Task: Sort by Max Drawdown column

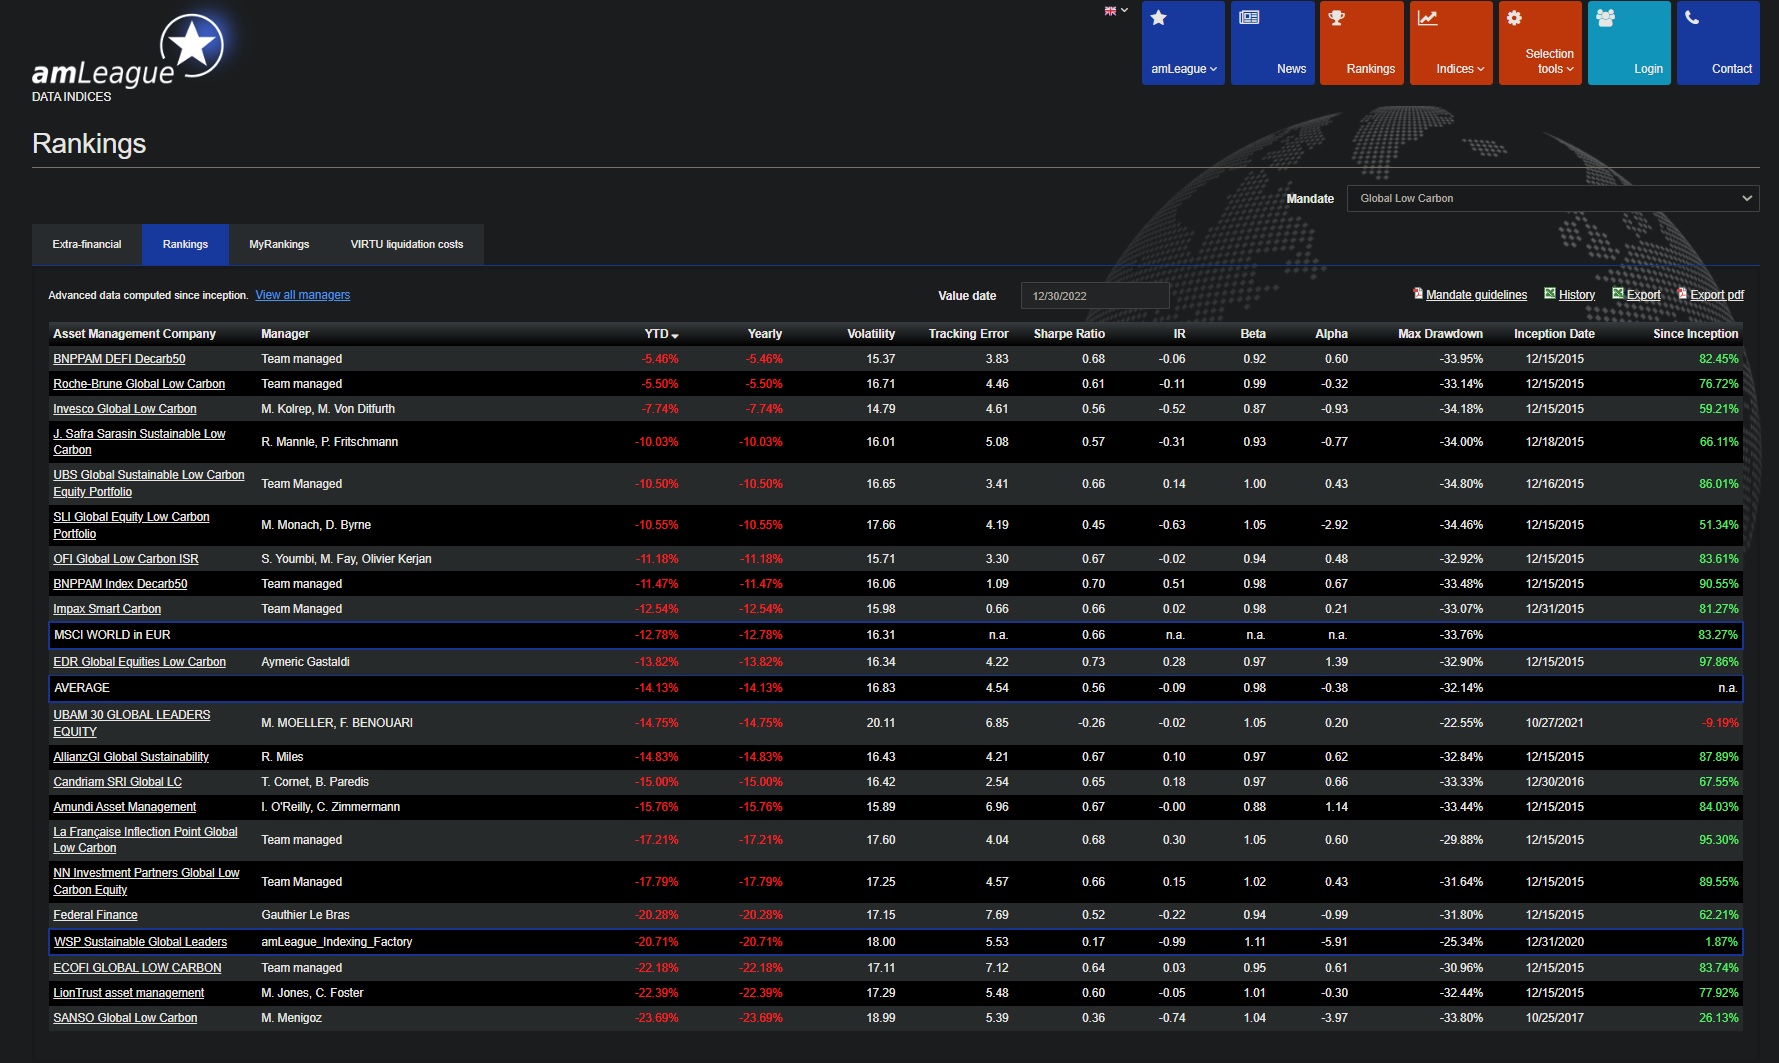Action: pos(1440,334)
